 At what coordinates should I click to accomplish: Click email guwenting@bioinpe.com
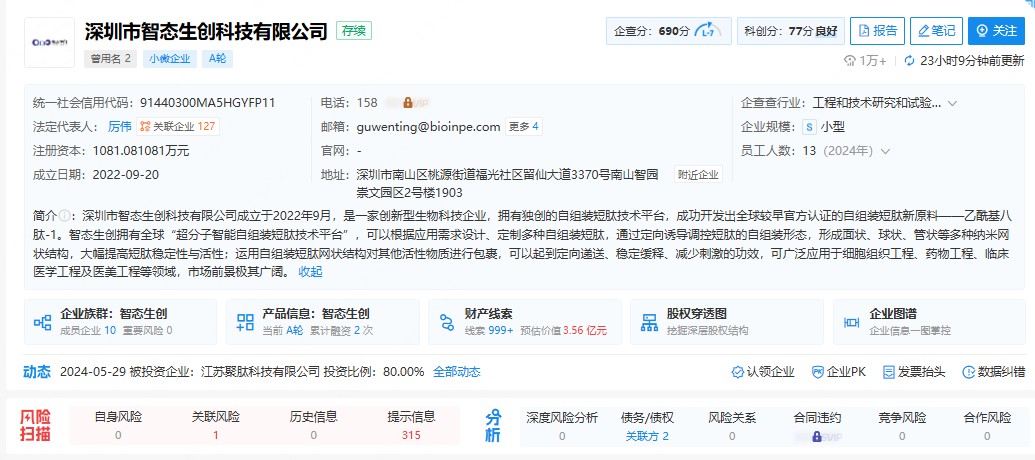[x=428, y=127]
